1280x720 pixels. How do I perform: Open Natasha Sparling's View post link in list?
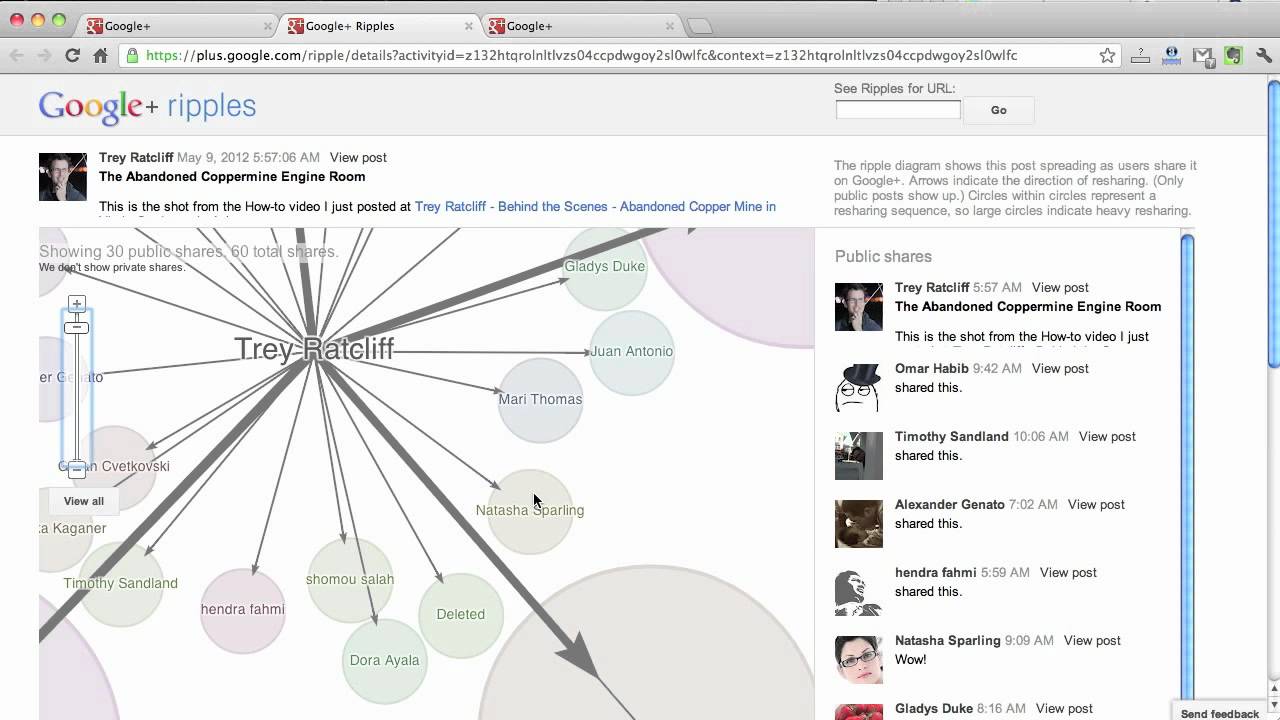(1092, 641)
